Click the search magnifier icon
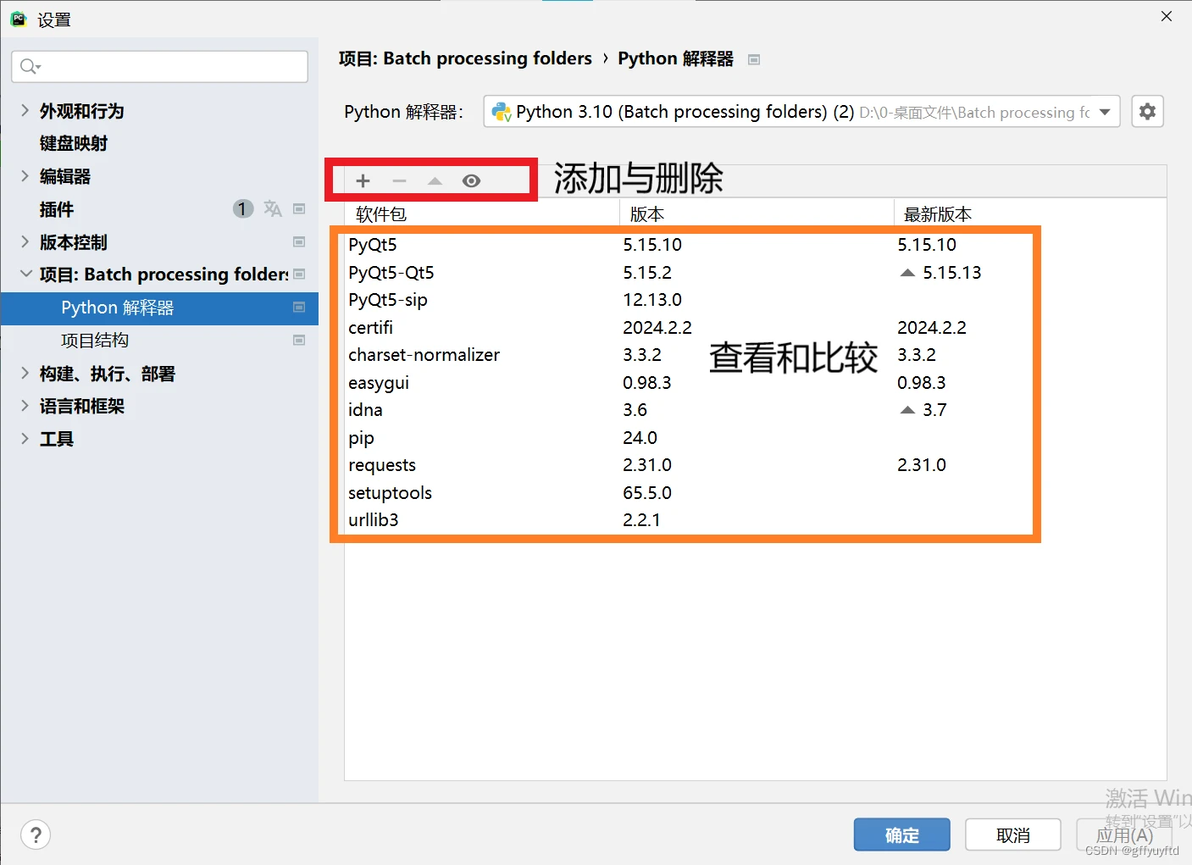The width and height of the screenshot is (1192, 865). 30,67
